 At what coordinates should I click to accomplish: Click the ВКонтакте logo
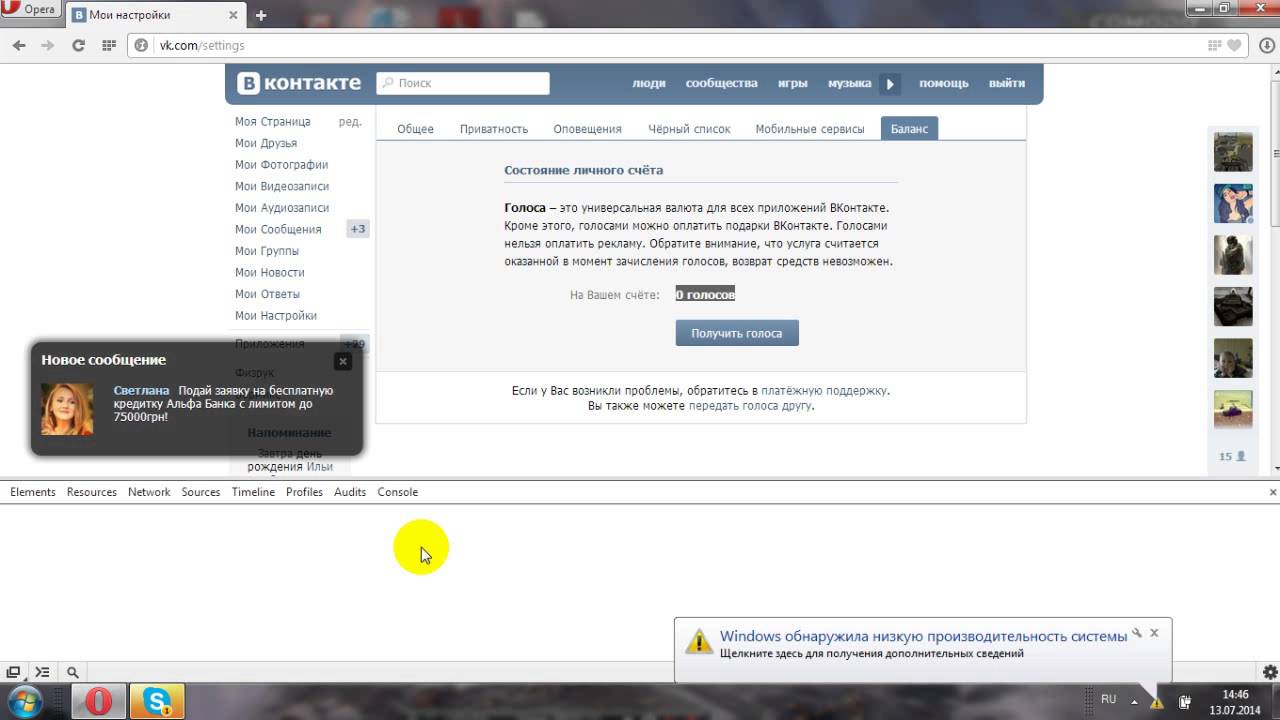click(299, 83)
